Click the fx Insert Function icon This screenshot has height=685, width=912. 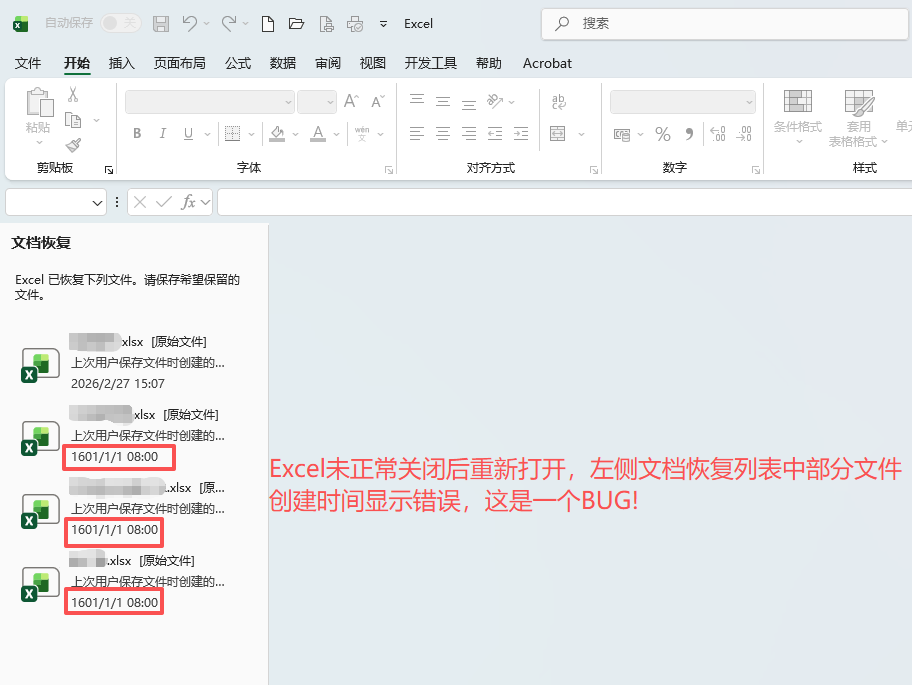pos(188,202)
